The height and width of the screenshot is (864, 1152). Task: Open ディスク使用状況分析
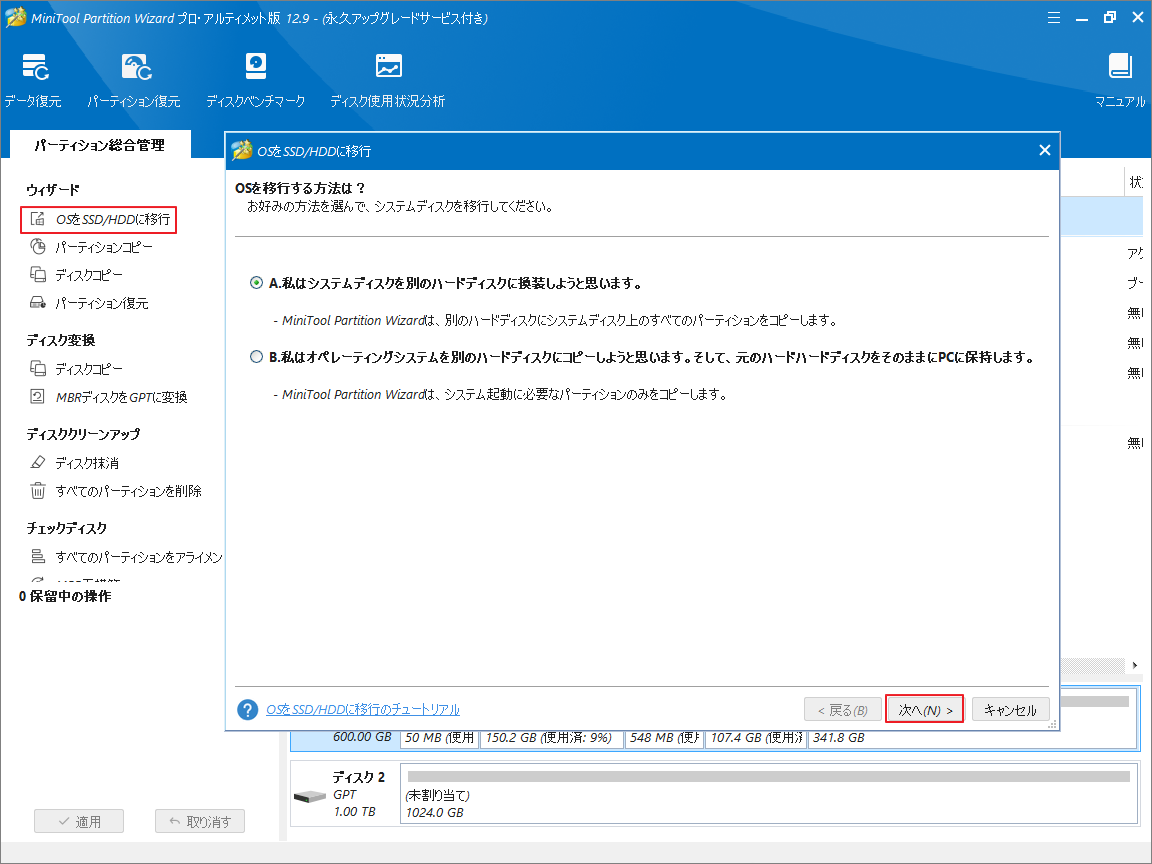pos(388,81)
